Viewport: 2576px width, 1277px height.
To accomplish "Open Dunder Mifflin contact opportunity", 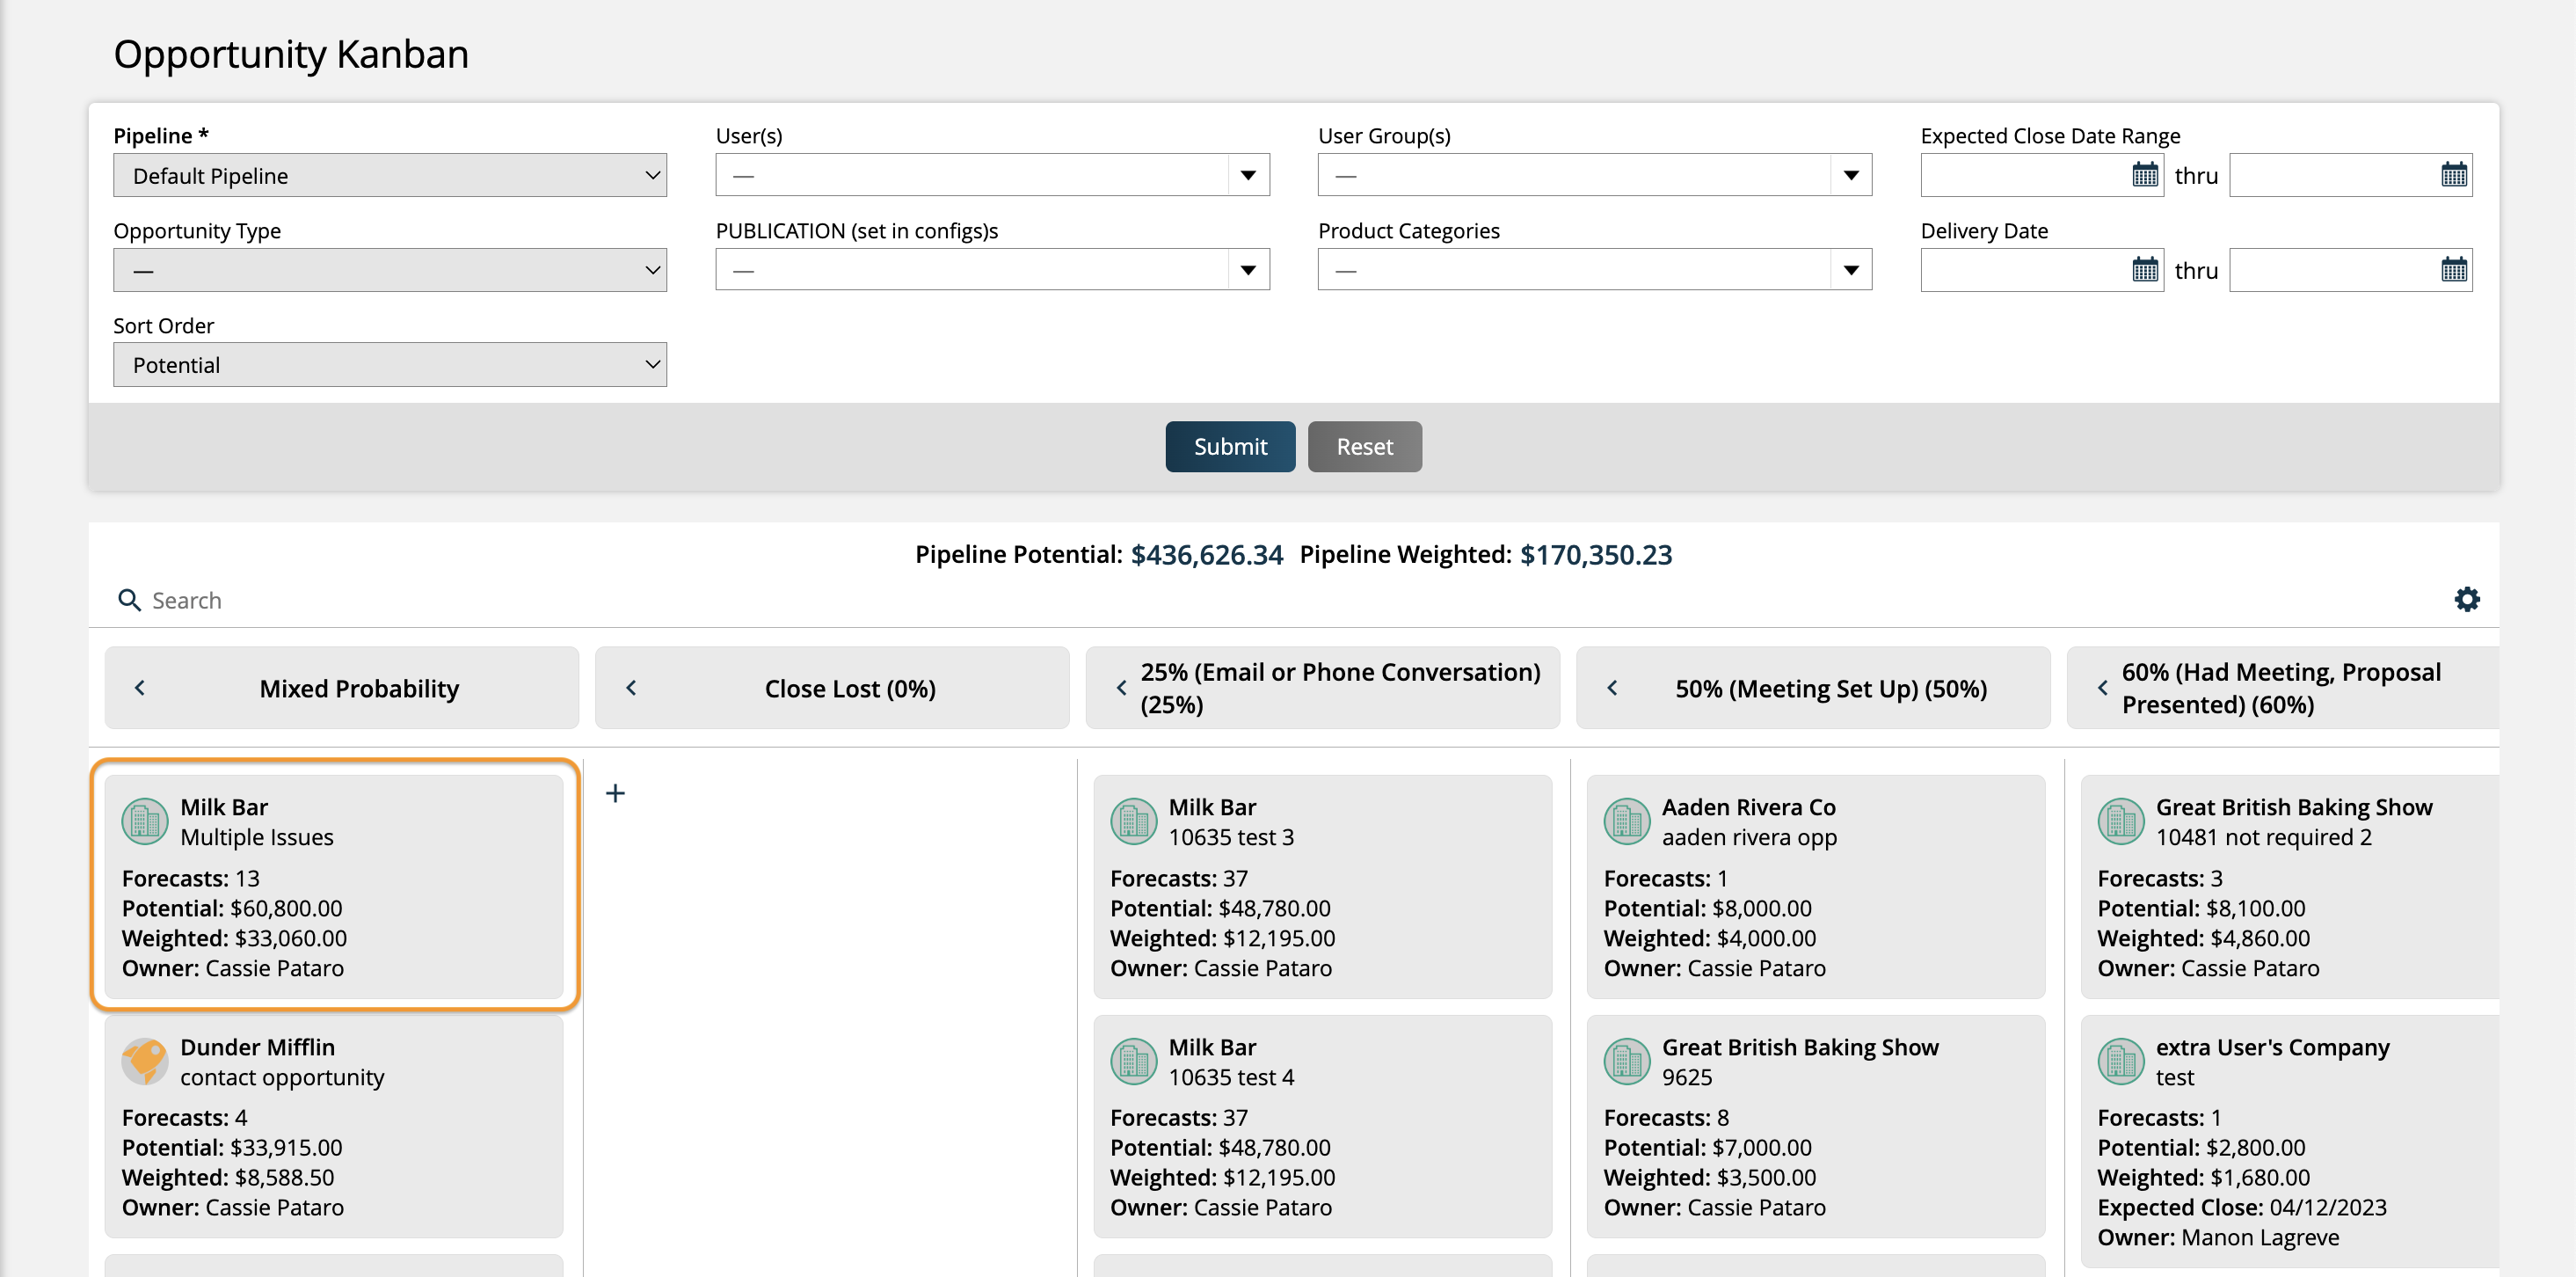I will tap(334, 1126).
